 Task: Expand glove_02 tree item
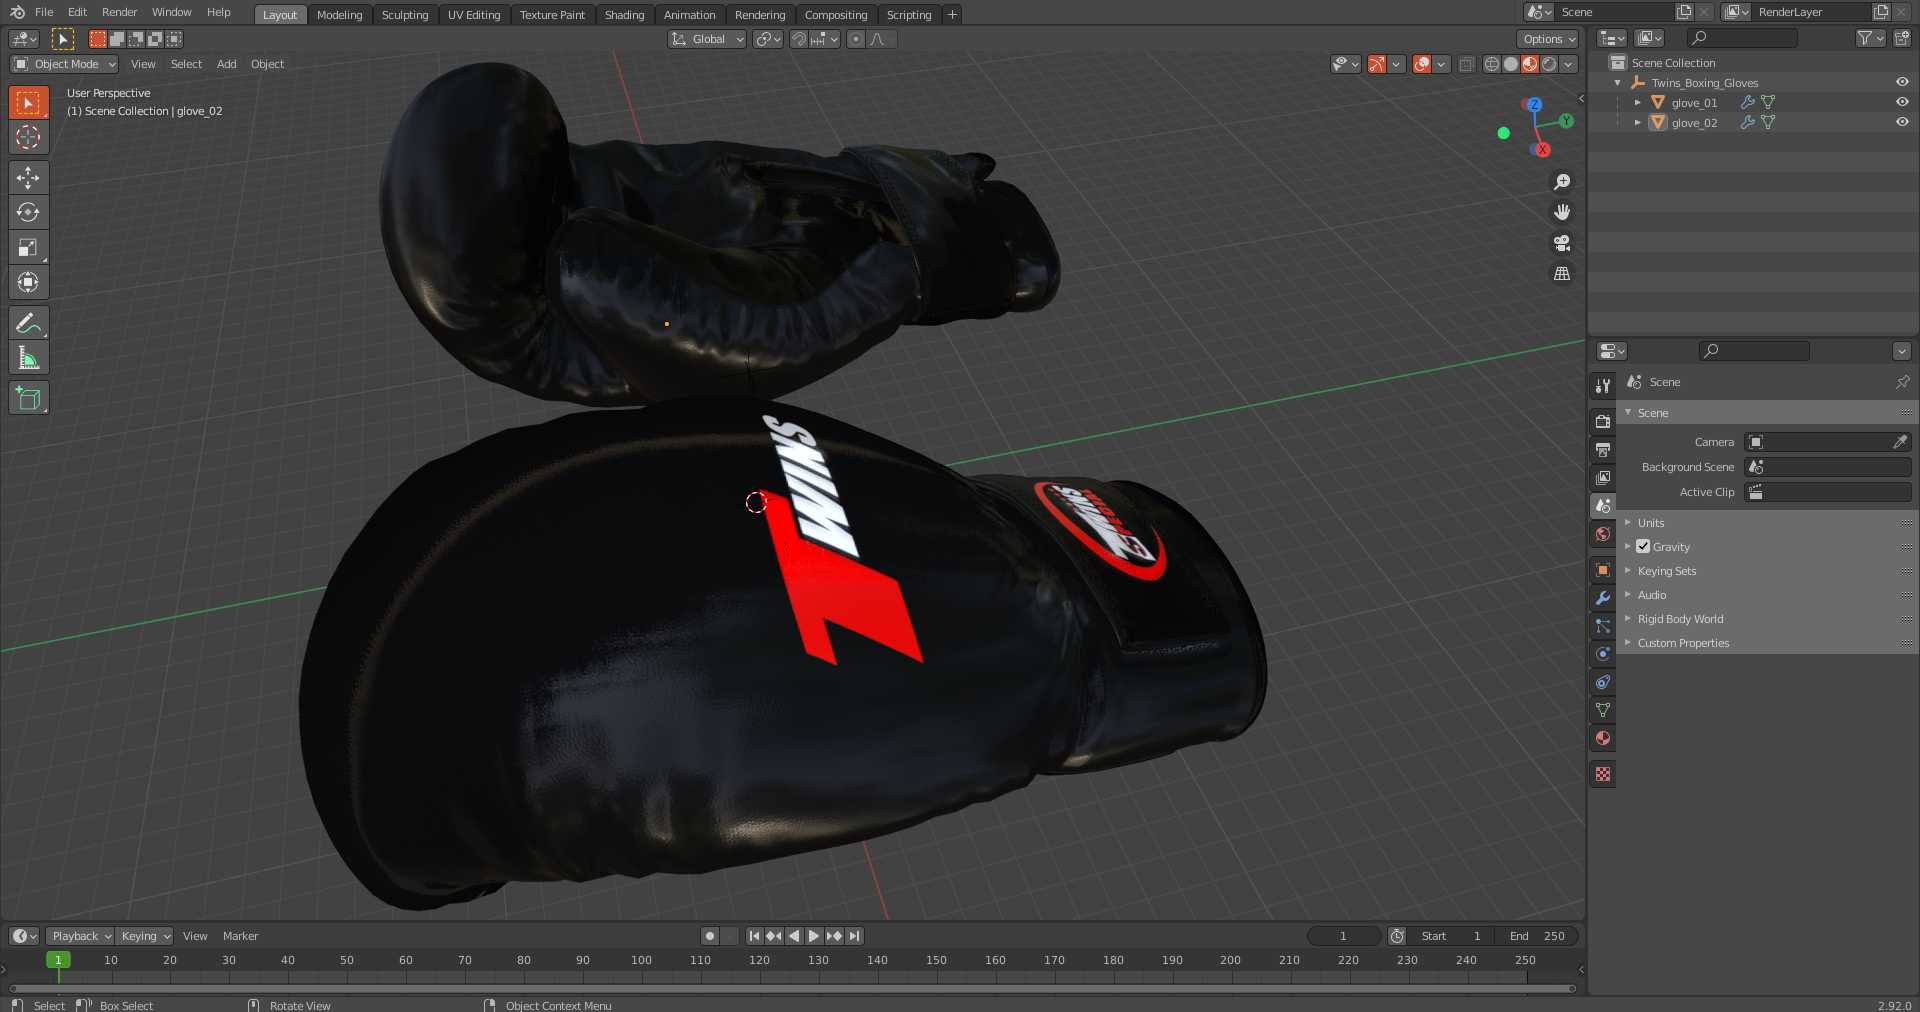click(1637, 122)
